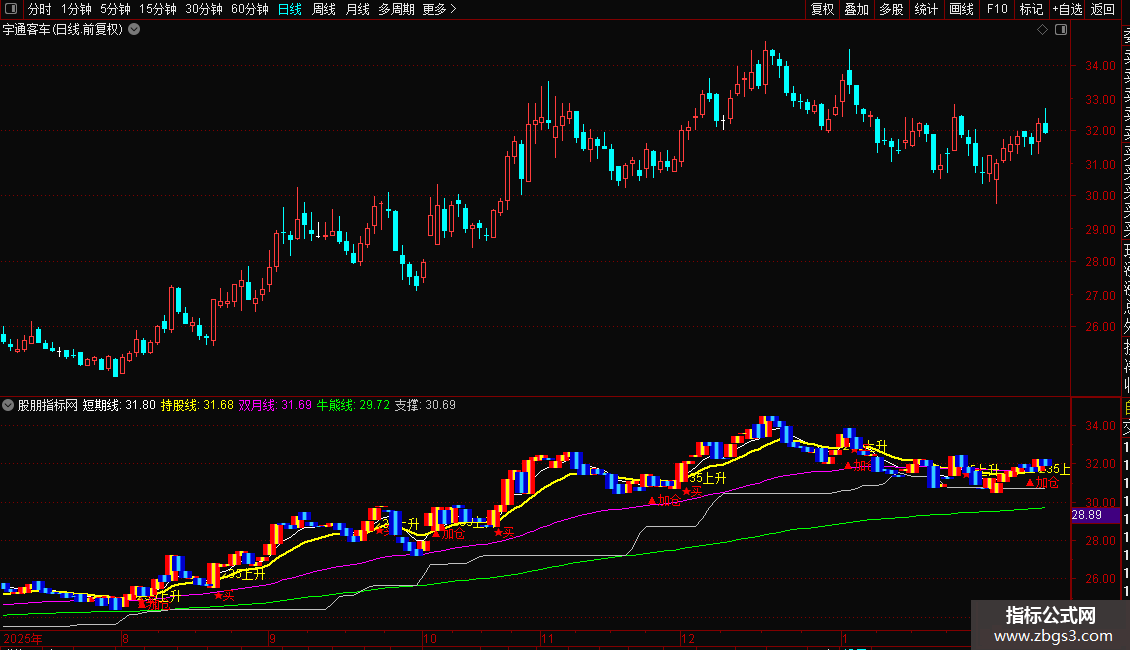Open the 多周期 multi-period view
1130x650 pixels.
tap(396, 9)
